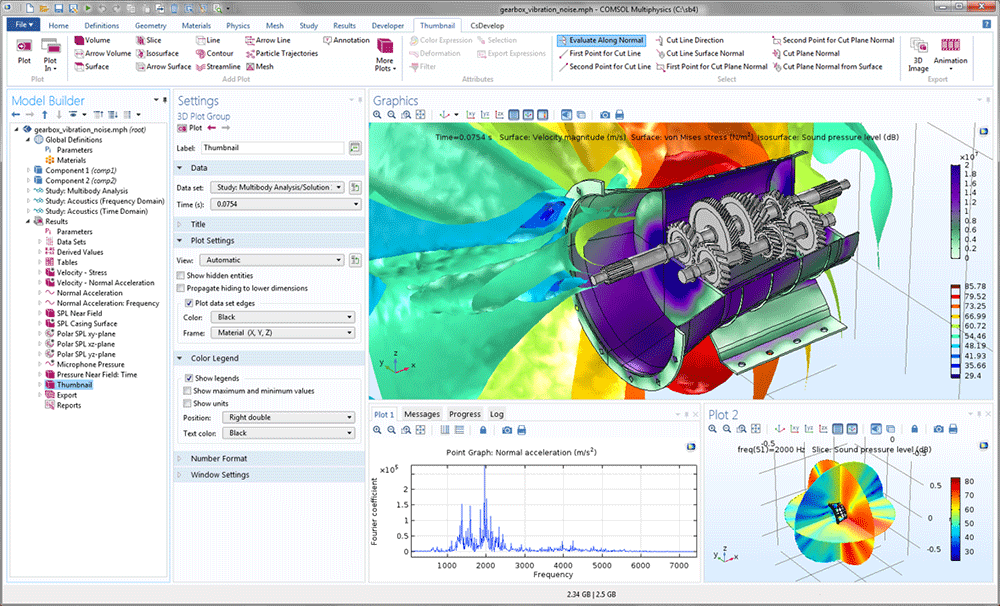This screenshot has height=606, width=1000.
Task: Uncheck Plot data set edges
Action: [188, 303]
